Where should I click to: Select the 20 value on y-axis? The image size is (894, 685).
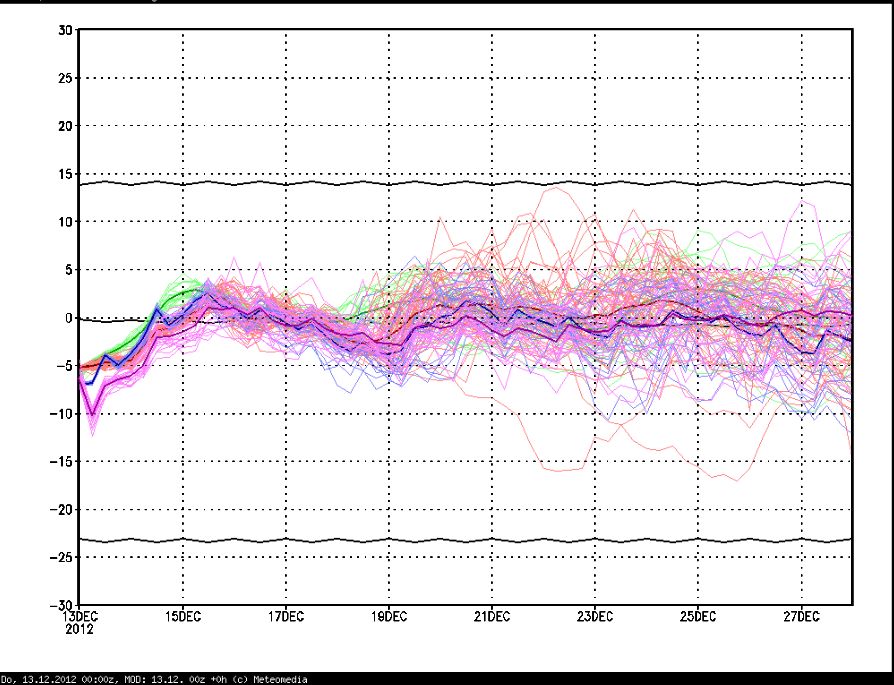pos(63,126)
